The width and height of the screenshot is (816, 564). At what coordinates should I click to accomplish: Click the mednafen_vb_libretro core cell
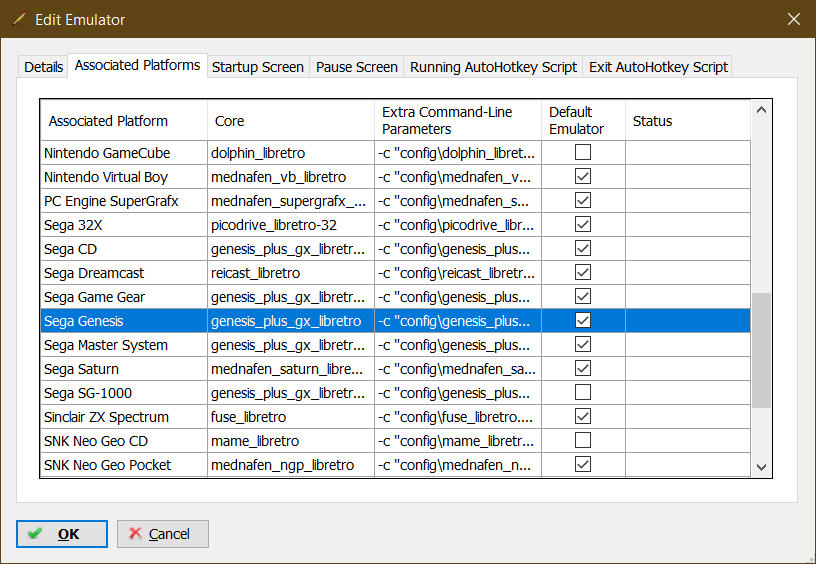point(291,177)
